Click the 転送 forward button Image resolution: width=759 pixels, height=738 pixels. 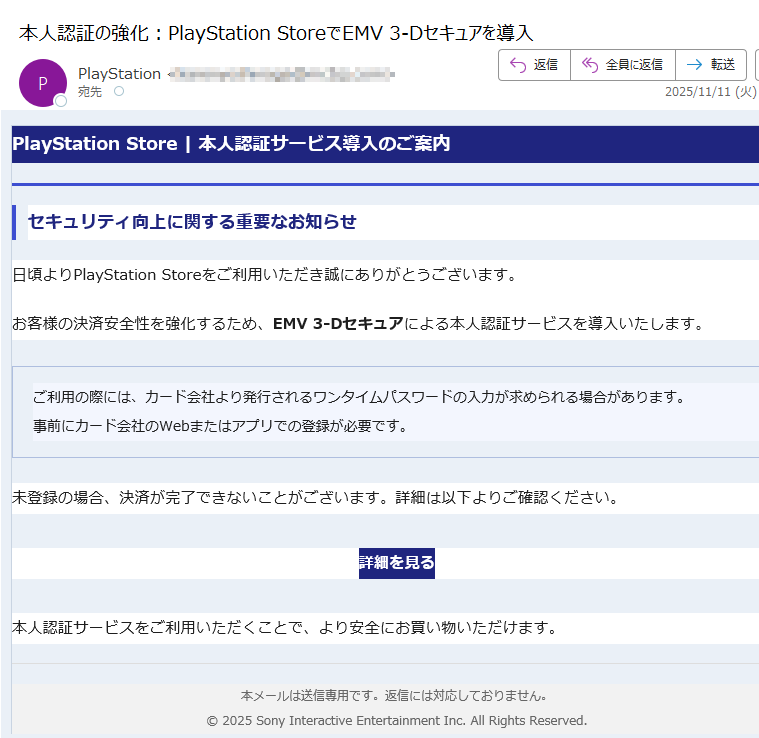pos(711,65)
